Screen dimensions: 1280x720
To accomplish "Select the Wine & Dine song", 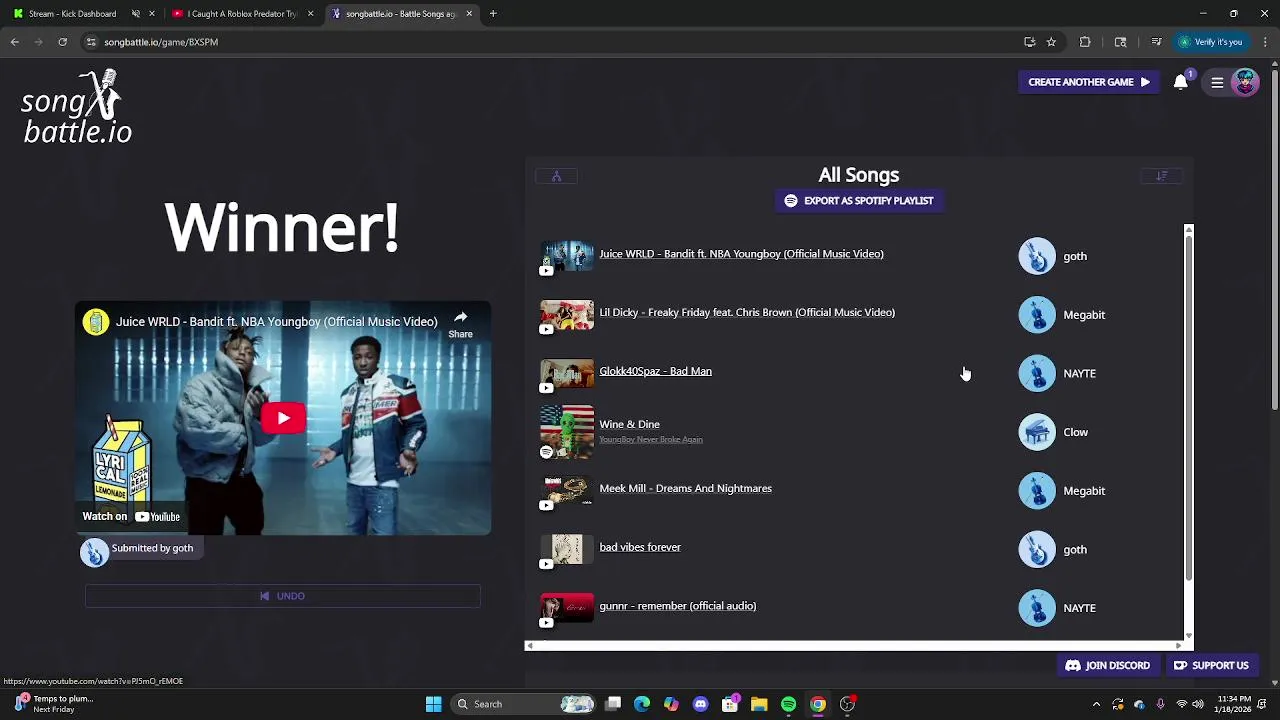I will 629,424.
